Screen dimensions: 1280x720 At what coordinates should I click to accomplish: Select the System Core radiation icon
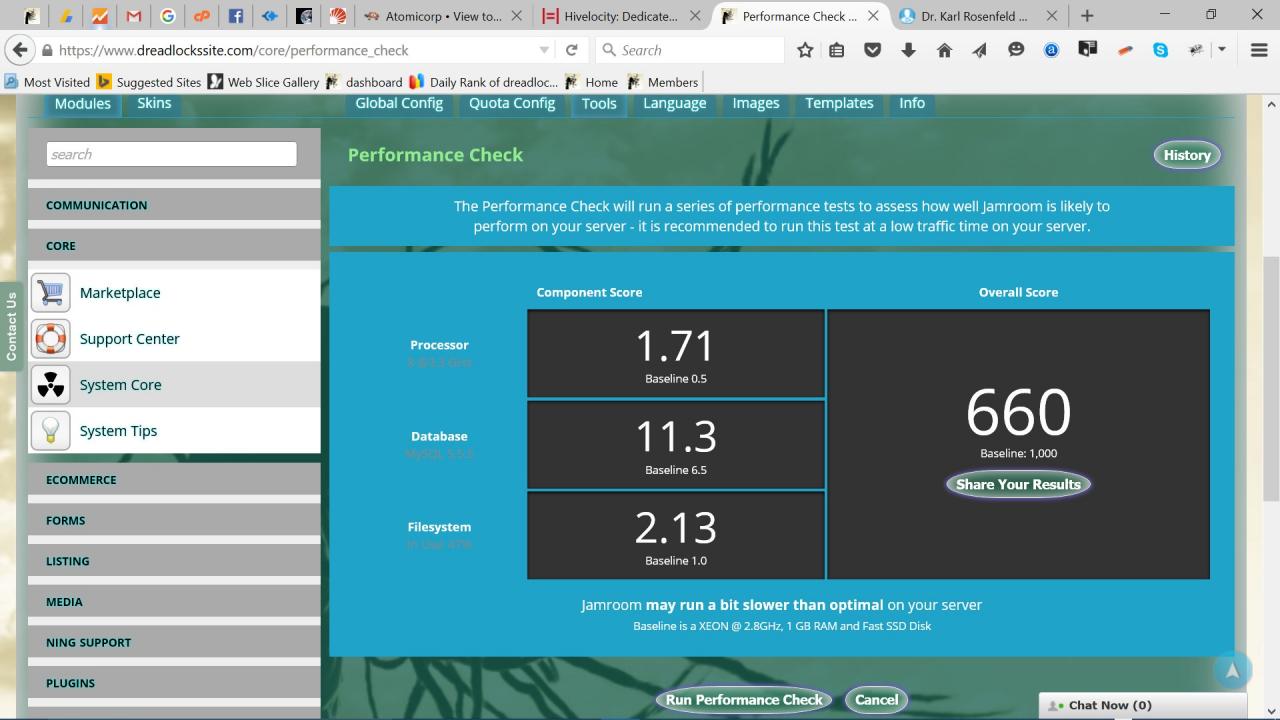51,385
